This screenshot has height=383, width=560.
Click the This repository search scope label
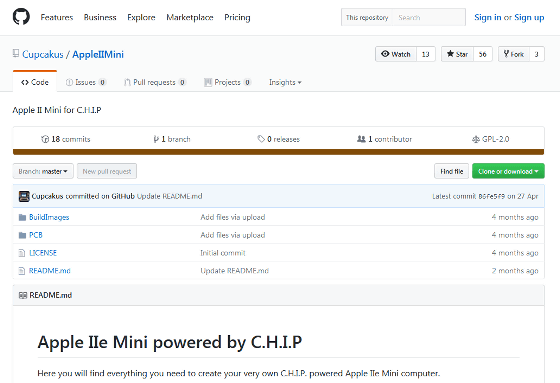coord(367,17)
